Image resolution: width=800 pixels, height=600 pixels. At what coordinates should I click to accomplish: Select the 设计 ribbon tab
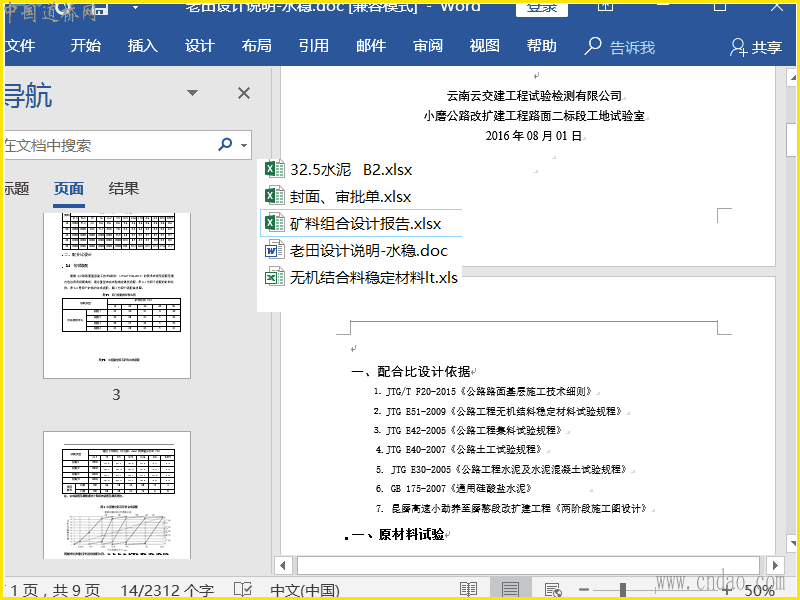coord(199,46)
